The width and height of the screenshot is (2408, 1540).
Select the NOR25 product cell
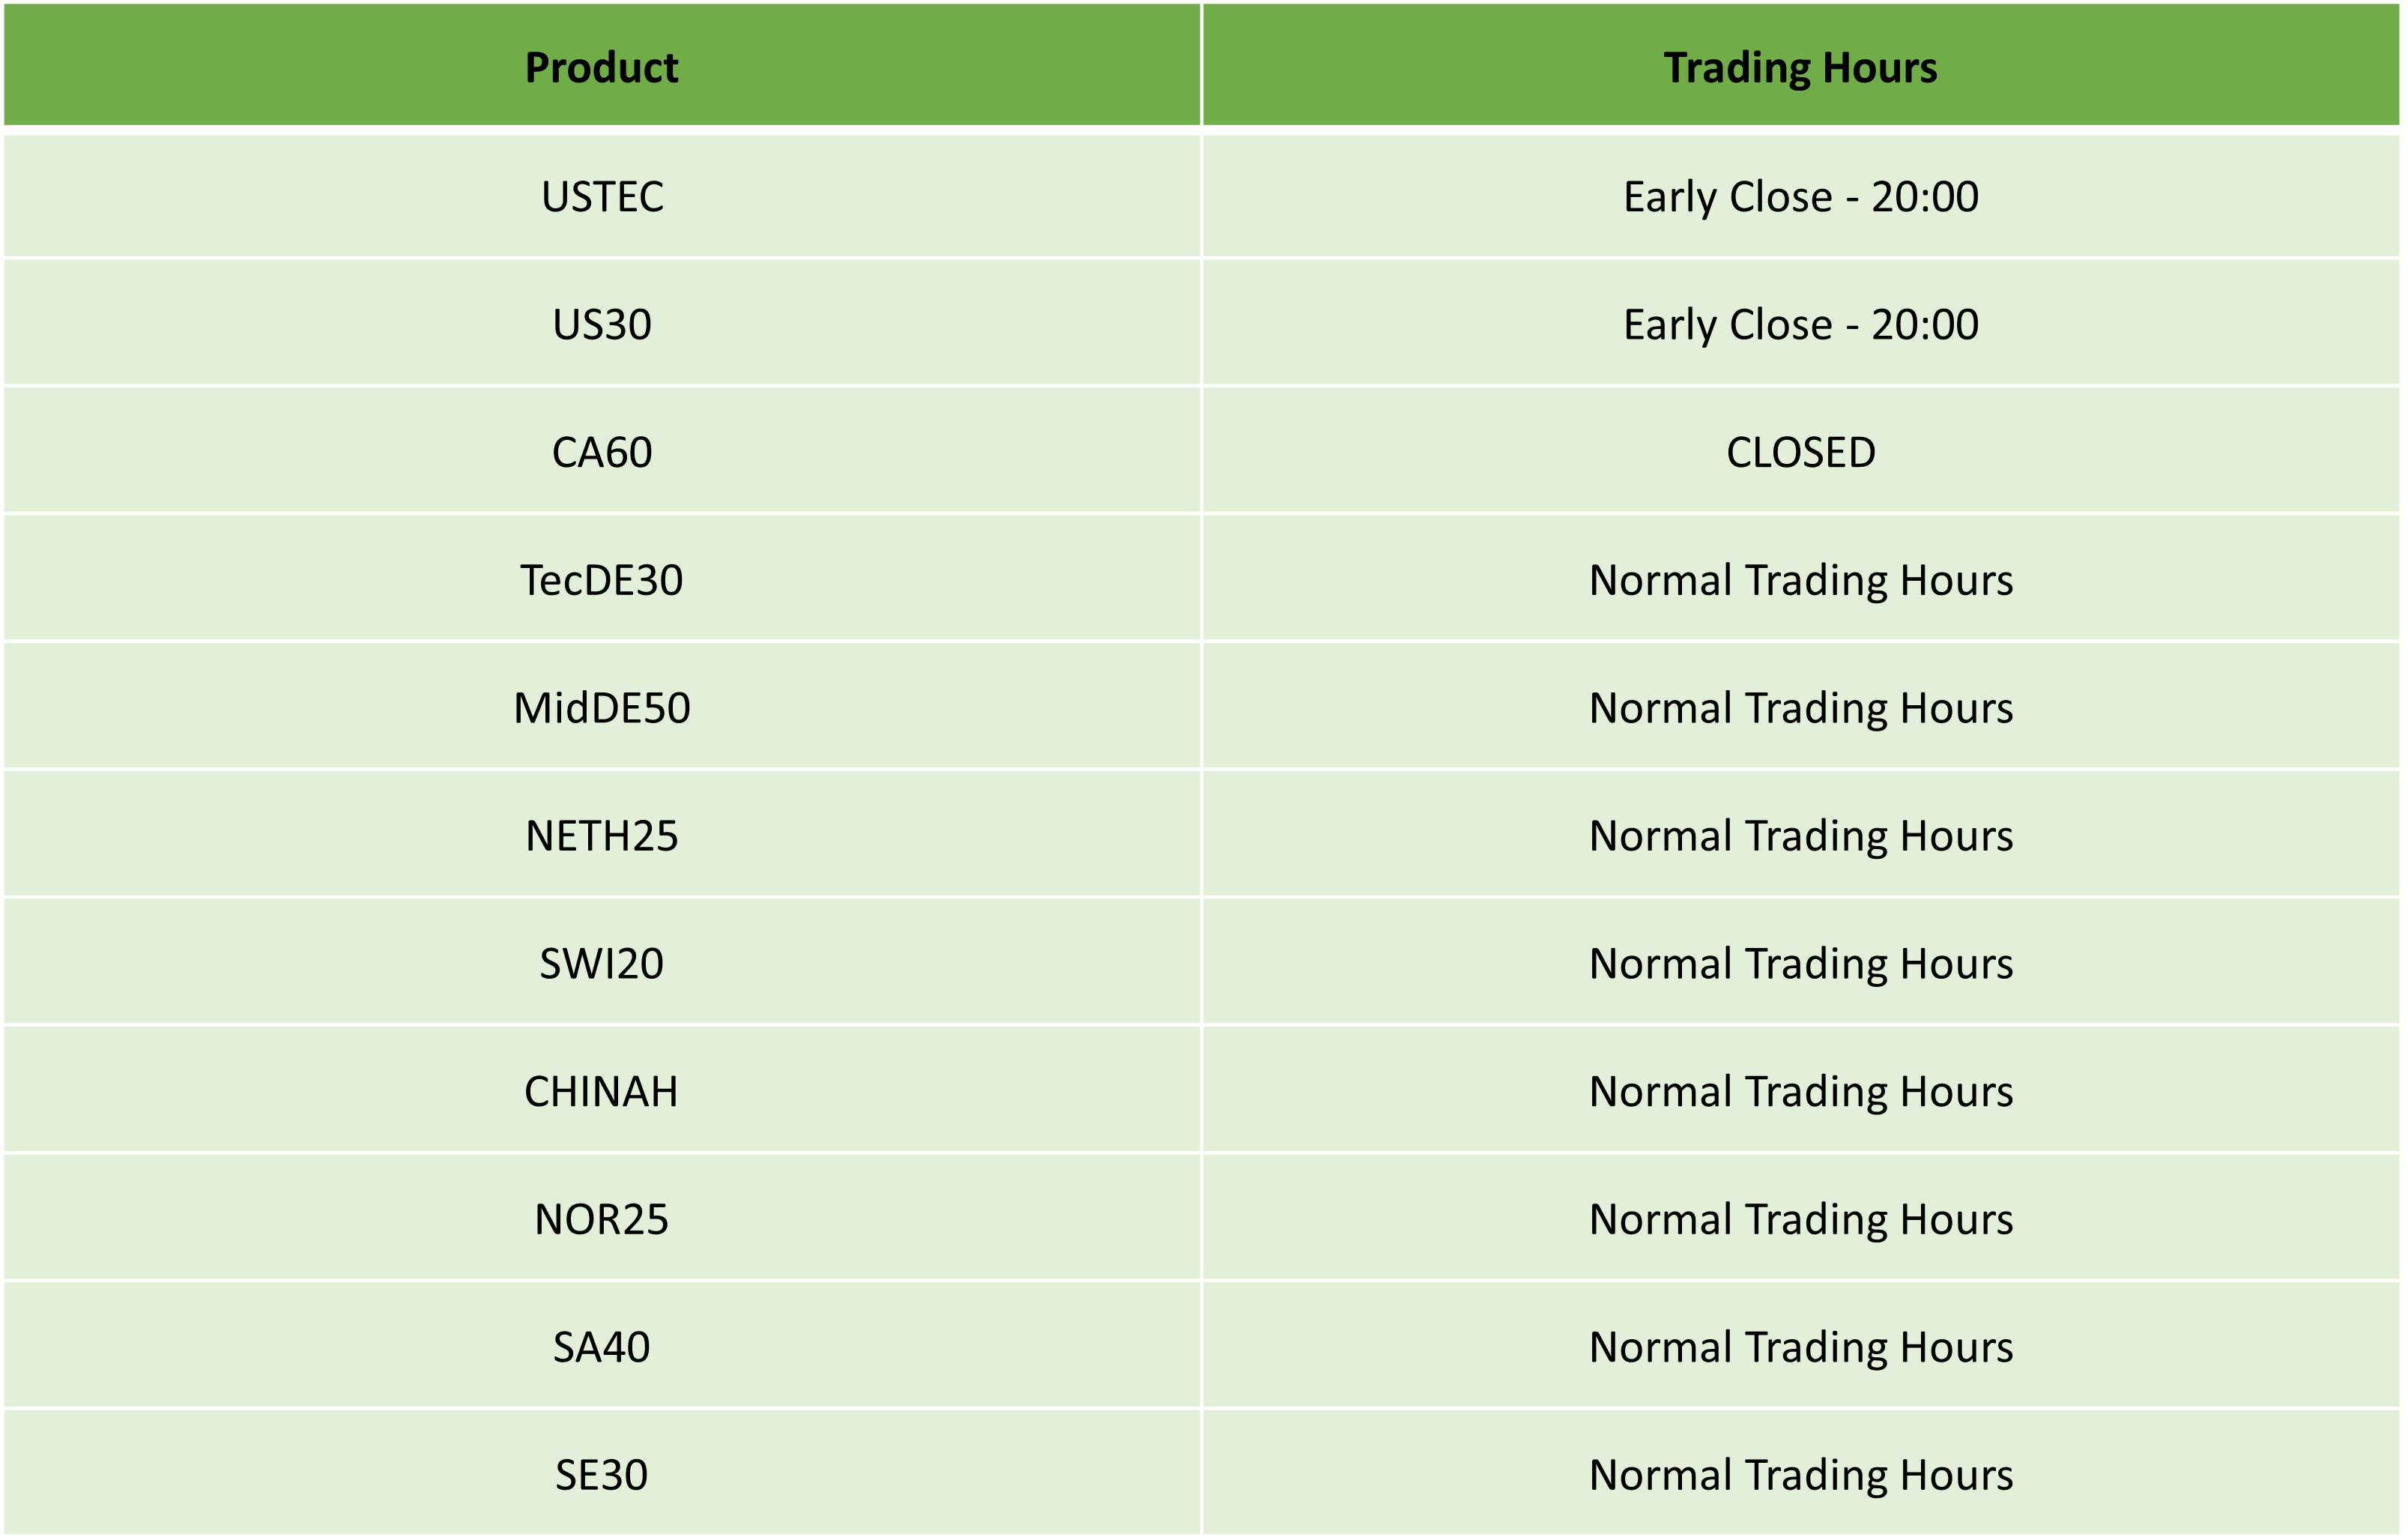coord(601,1219)
